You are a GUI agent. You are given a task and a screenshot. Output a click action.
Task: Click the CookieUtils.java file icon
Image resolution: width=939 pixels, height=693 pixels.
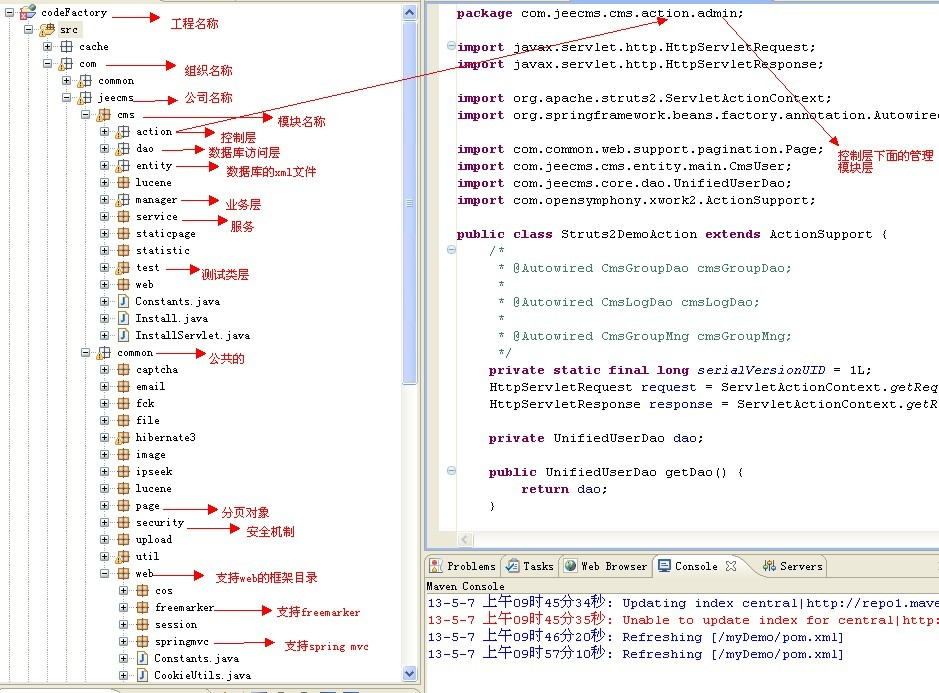click(x=142, y=676)
